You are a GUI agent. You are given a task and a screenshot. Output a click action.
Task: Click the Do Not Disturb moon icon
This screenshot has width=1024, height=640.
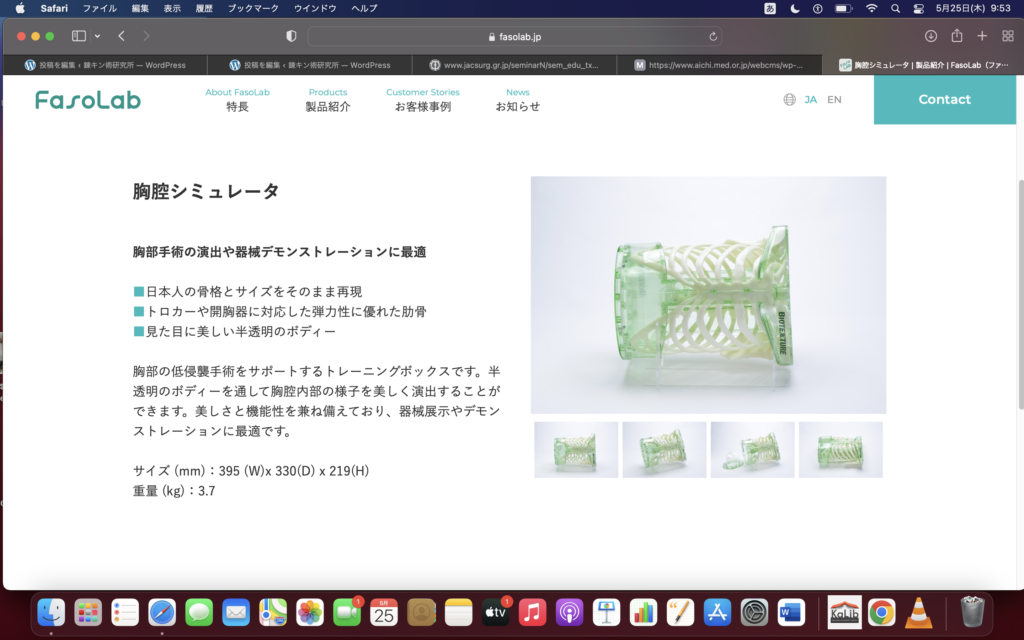[x=793, y=9]
